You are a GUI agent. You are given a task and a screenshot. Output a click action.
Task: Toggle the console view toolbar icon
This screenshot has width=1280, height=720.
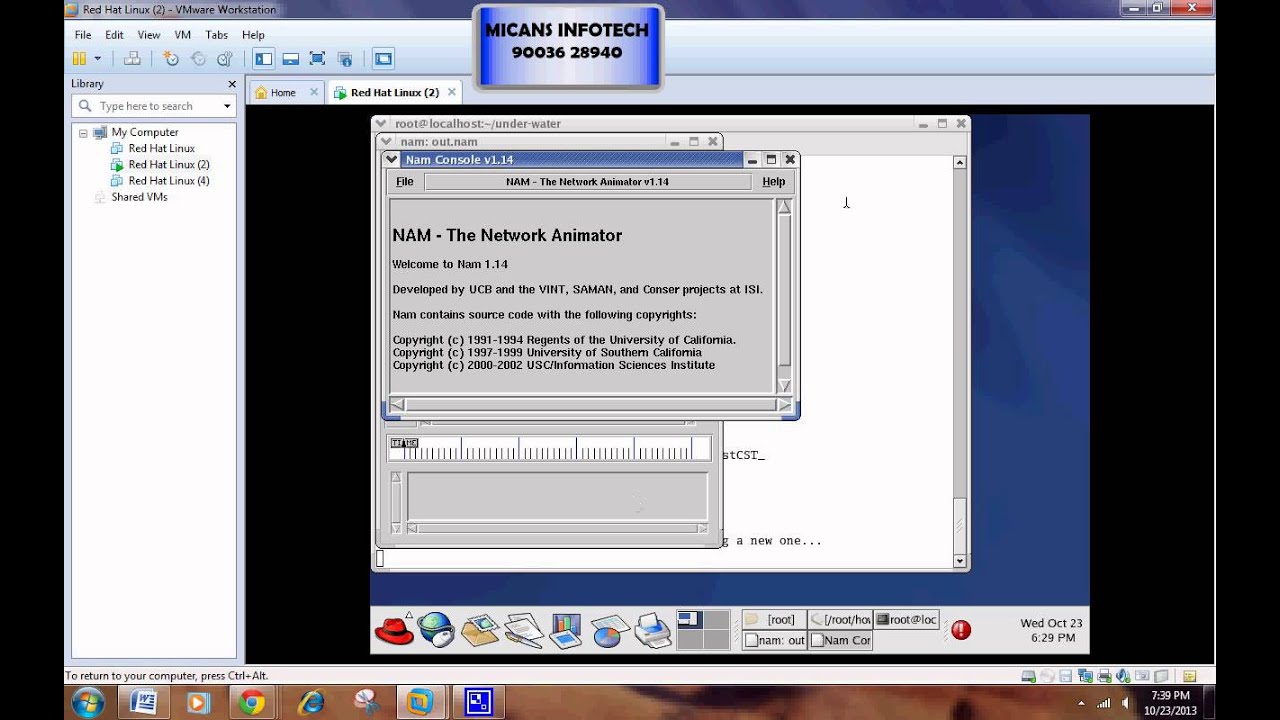point(383,59)
